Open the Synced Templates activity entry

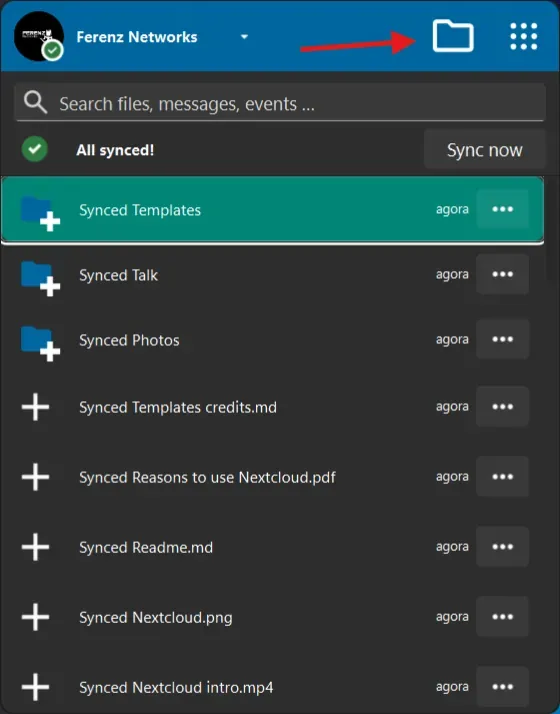(x=272, y=209)
